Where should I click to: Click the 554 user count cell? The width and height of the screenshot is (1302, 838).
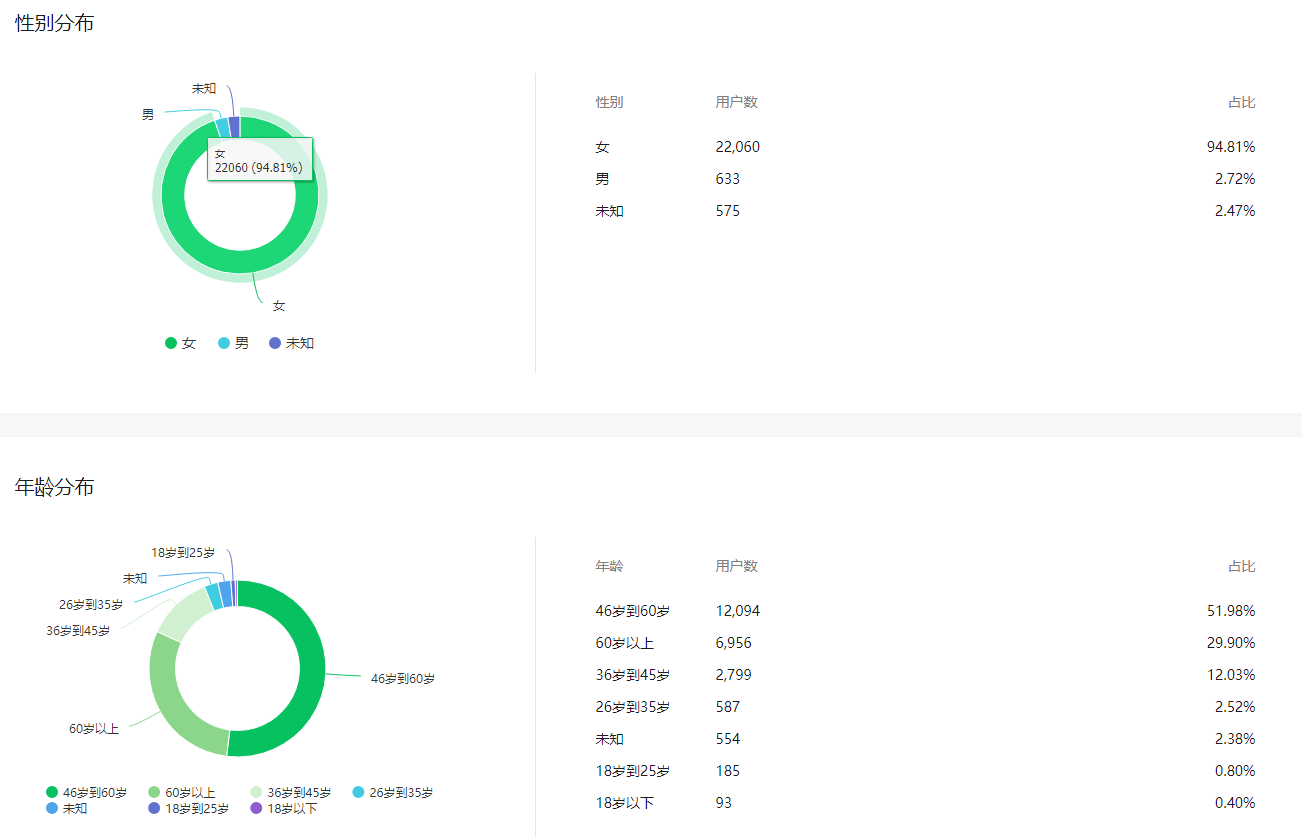728,739
